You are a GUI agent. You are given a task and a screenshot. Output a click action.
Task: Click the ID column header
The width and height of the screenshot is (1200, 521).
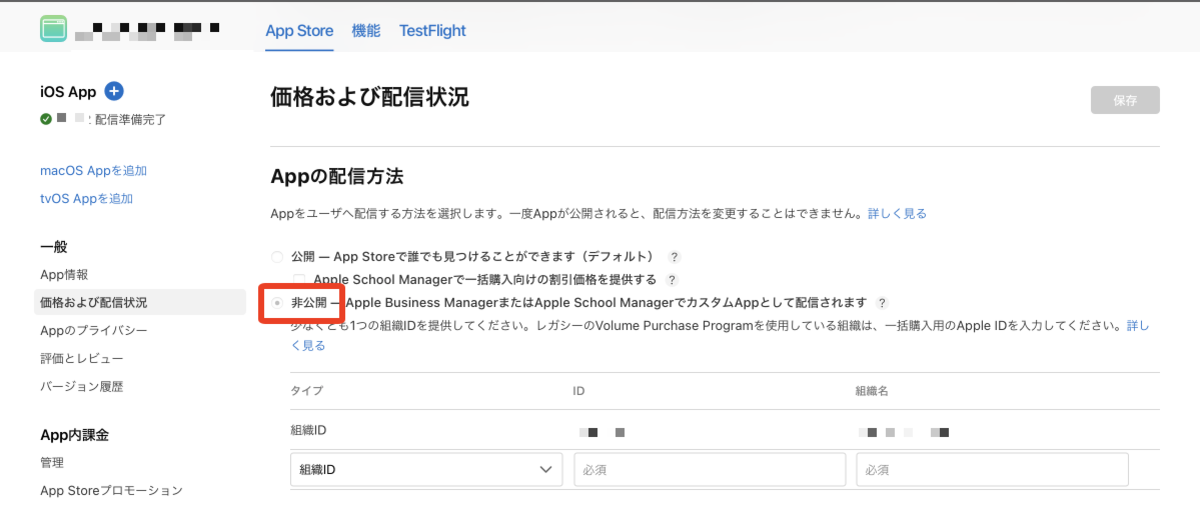pos(578,391)
